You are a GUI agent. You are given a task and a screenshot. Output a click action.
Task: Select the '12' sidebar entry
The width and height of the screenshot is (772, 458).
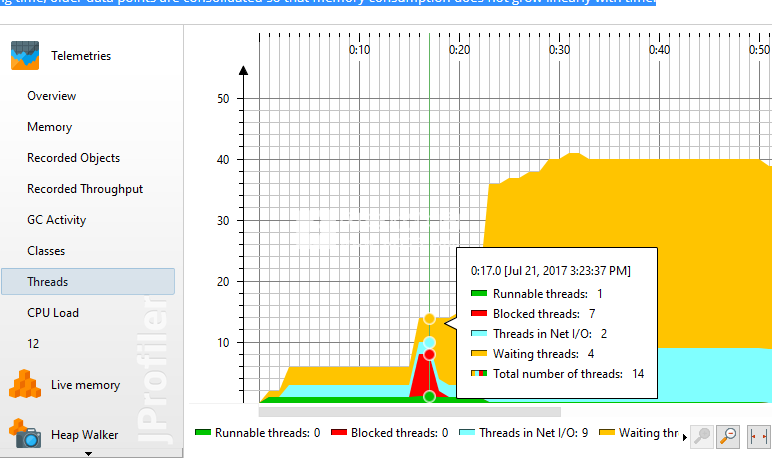click(33, 344)
